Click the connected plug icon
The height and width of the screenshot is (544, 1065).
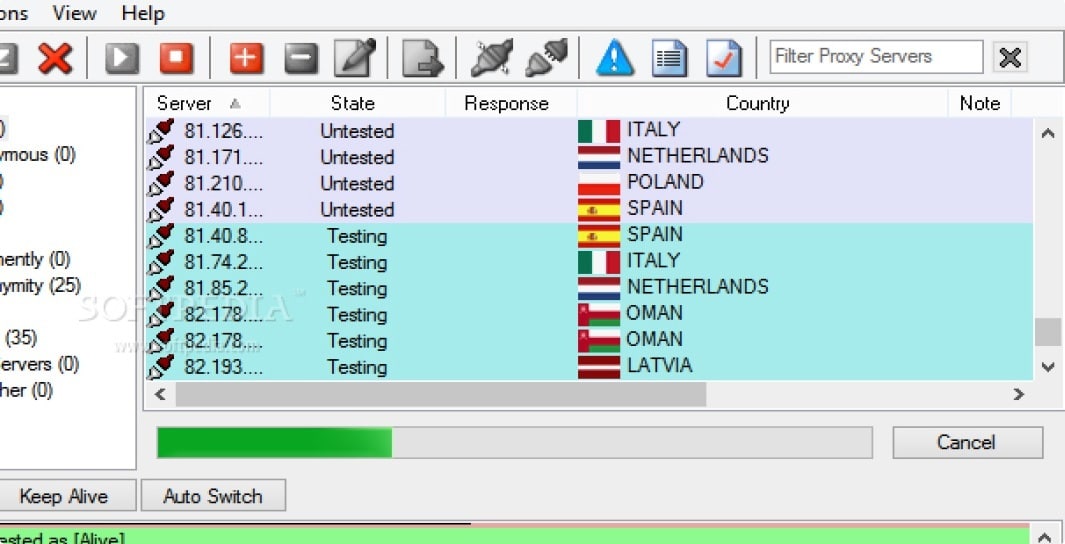click(492, 58)
